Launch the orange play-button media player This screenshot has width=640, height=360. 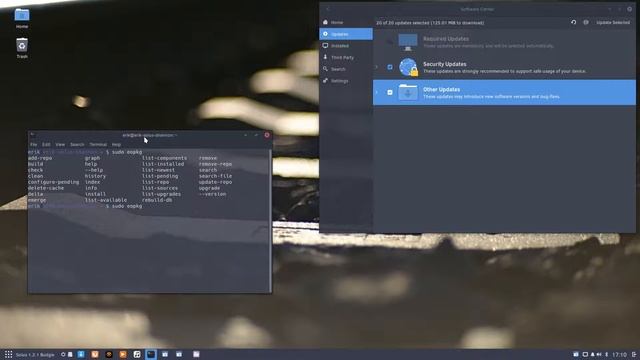point(122,354)
